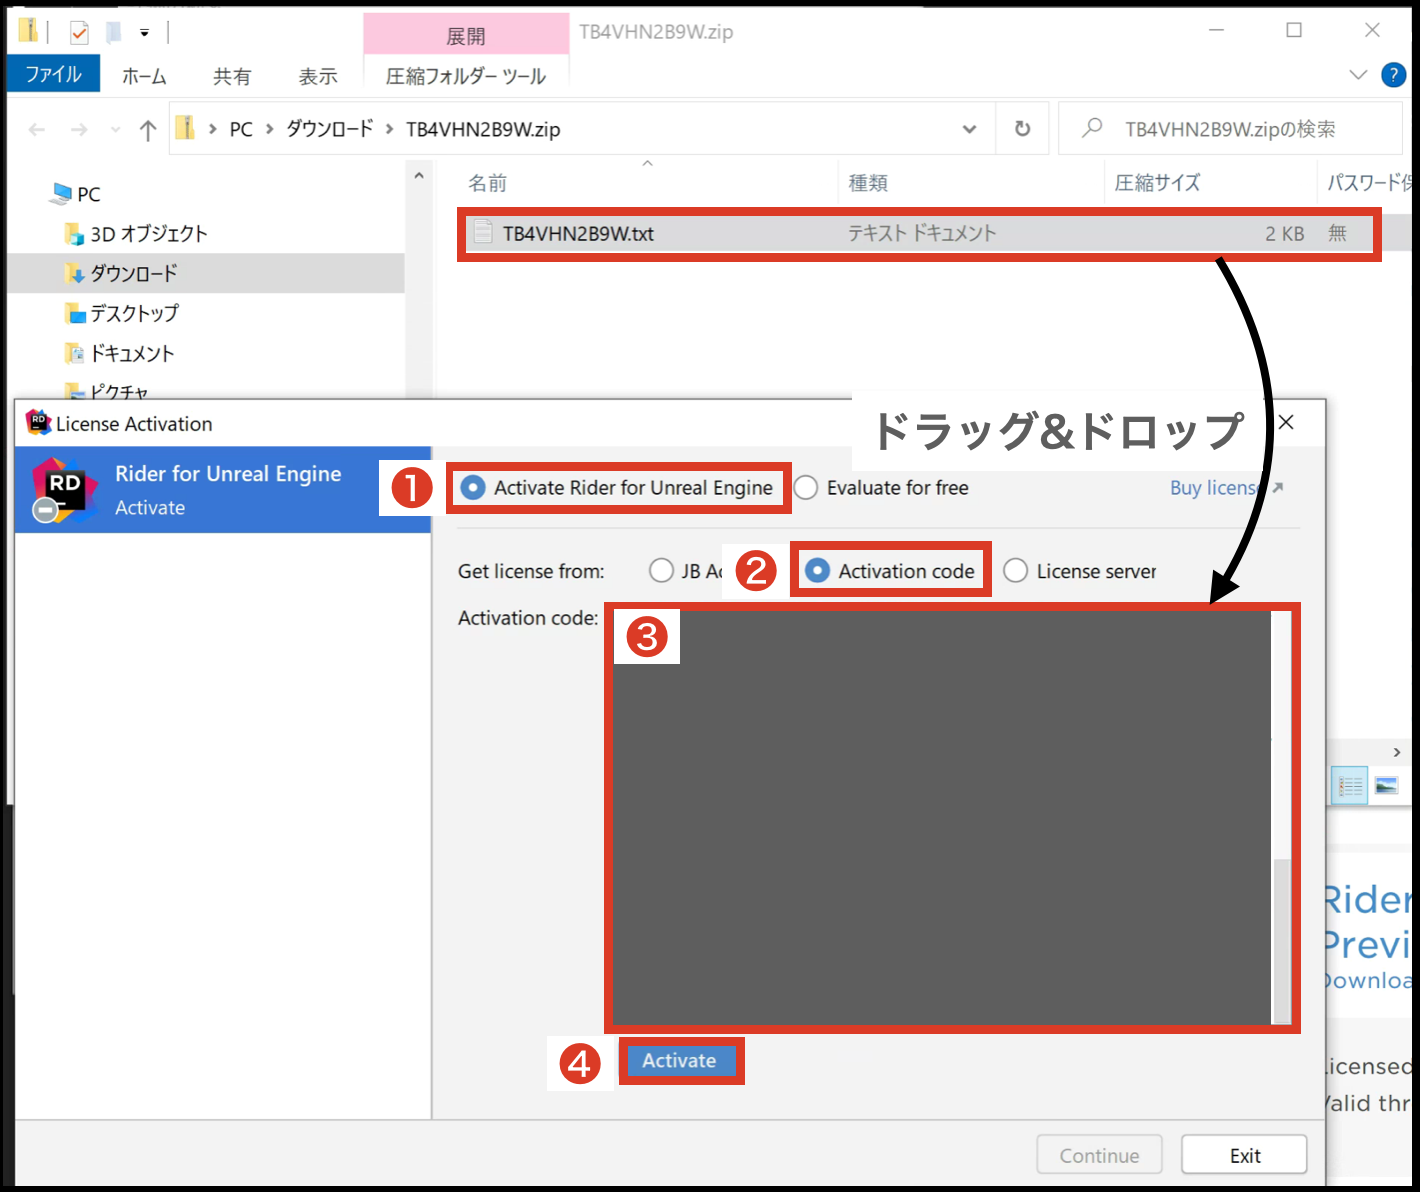This screenshot has width=1420, height=1192.
Task: Choose the JB Account license source
Action: pyautogui.click(x=661, y=571)
